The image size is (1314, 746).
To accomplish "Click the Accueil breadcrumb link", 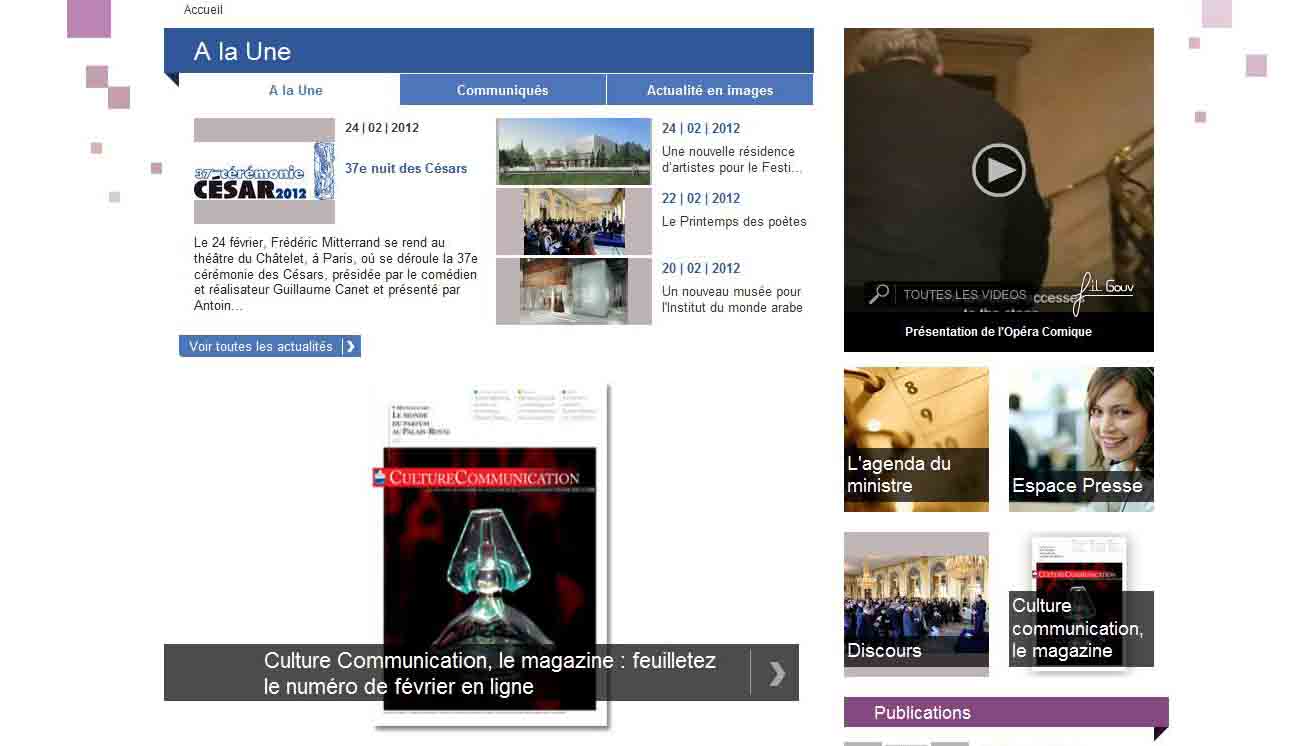I will pos(203,10).
